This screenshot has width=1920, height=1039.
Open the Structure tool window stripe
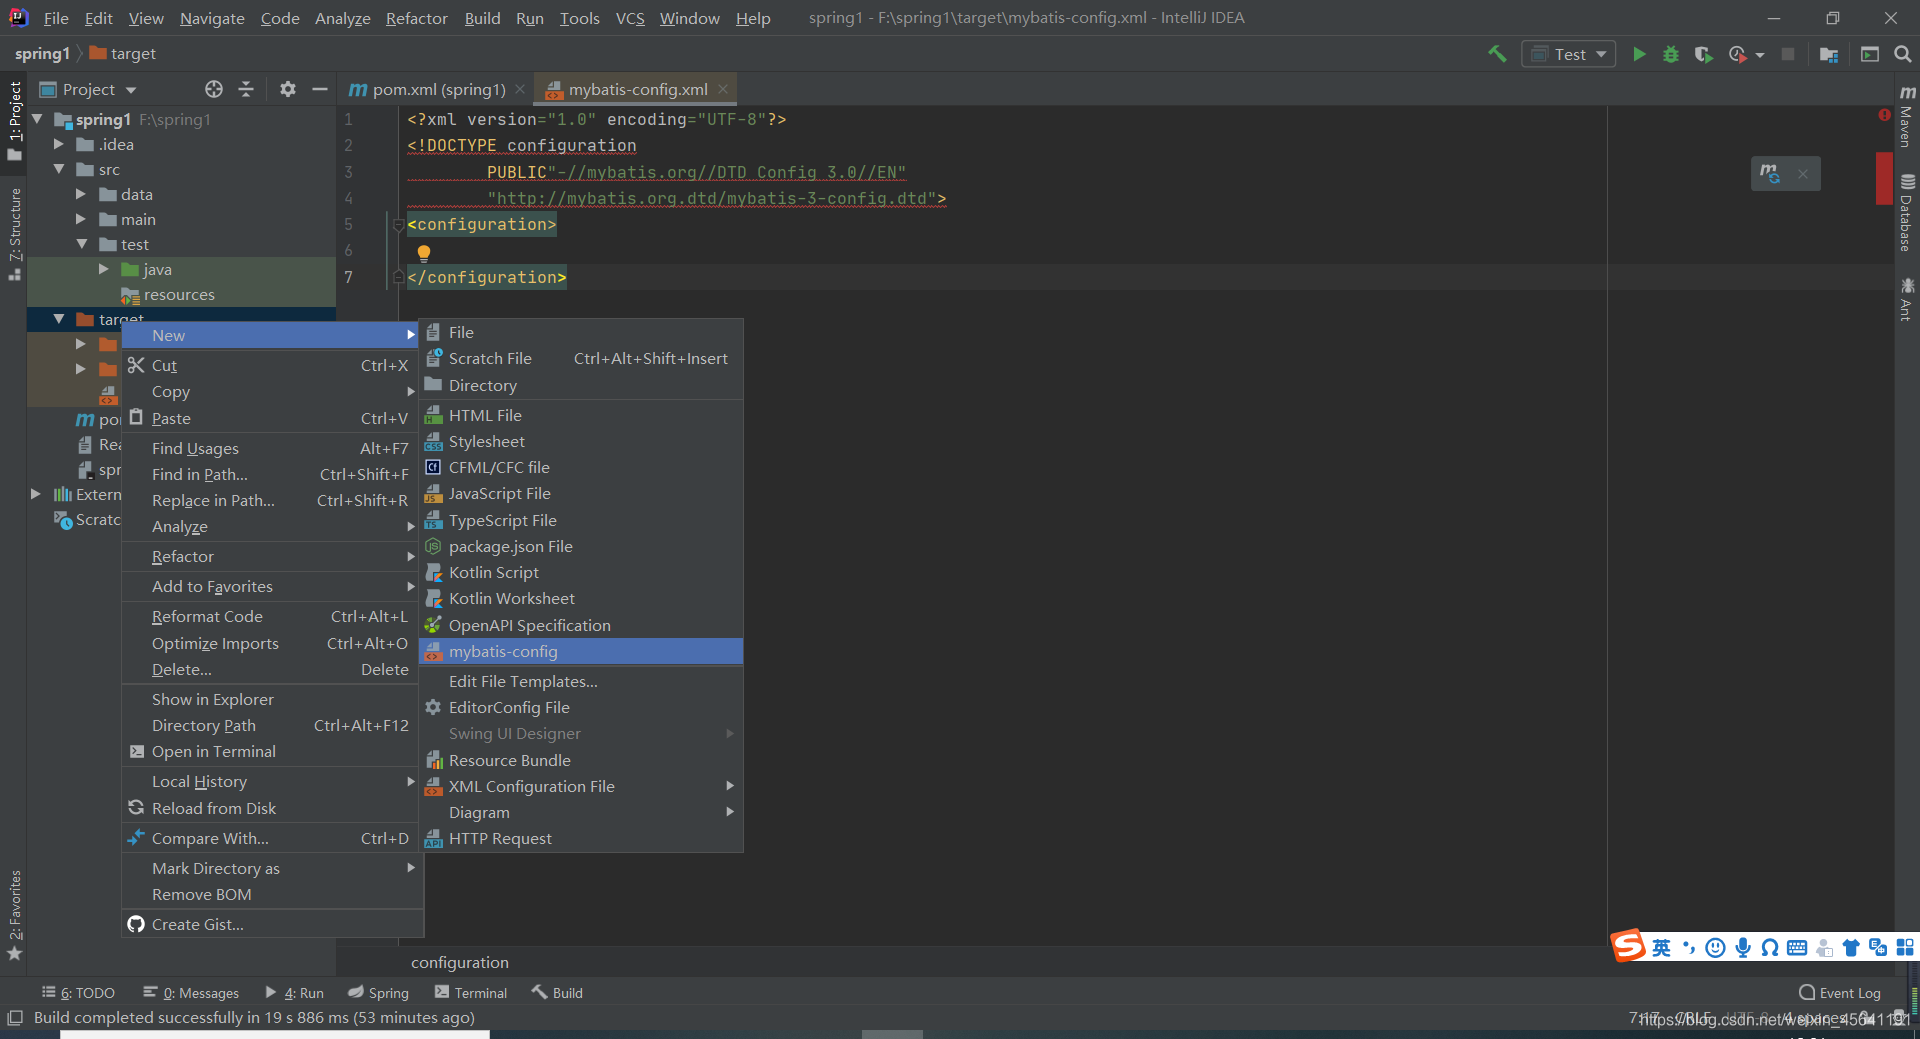coord(14,234)
